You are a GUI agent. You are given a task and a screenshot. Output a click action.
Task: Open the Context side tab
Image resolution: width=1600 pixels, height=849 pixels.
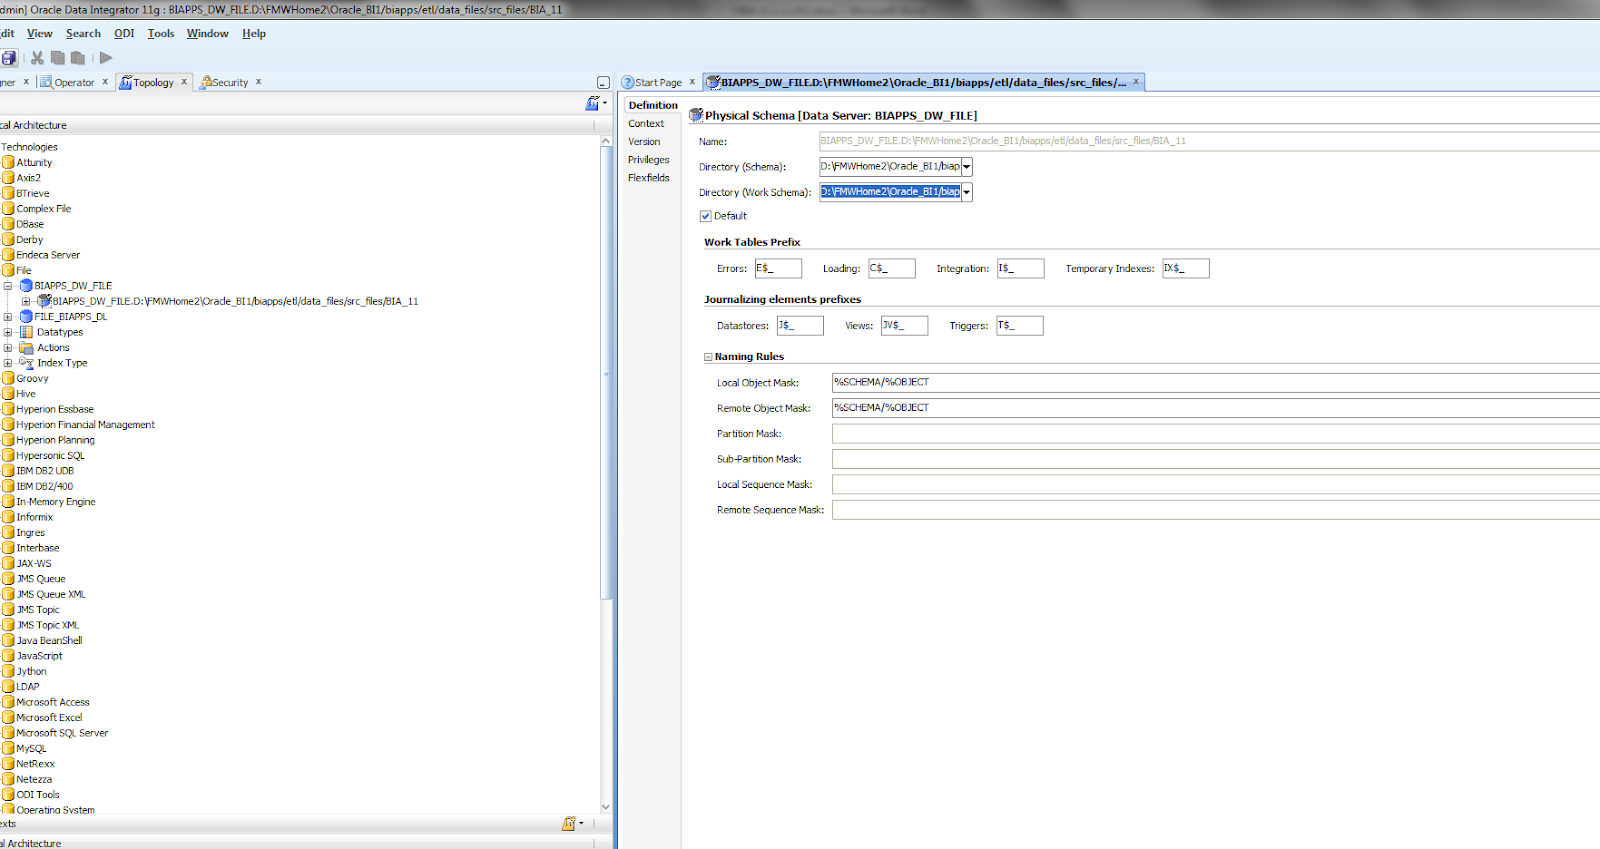click(646, 124)
